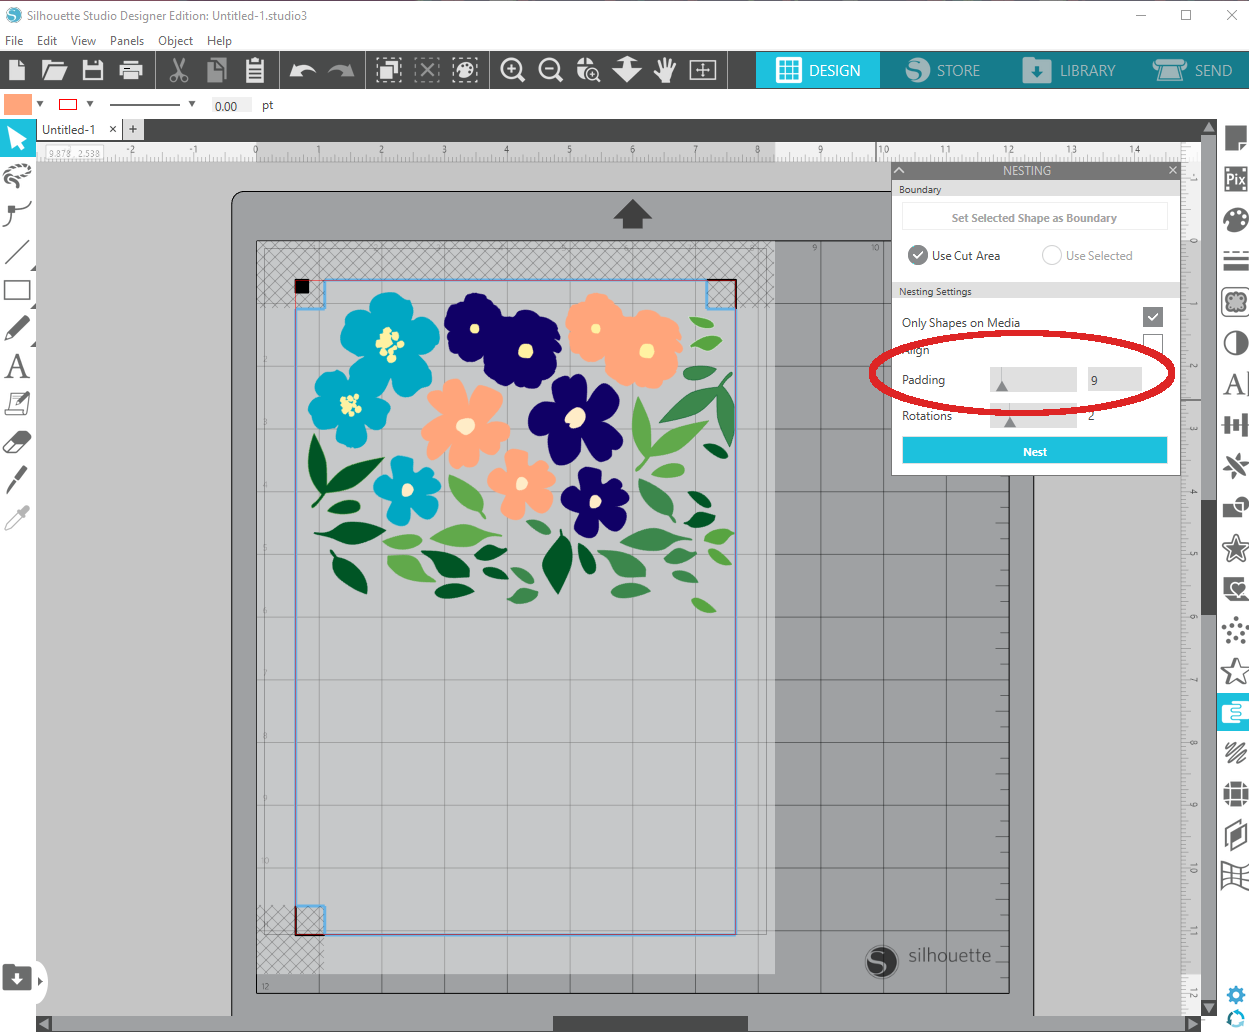Screen dimensions: 1249x1032
Task: Click the Zoom In magnifier icon
Action: click(513, 70)
